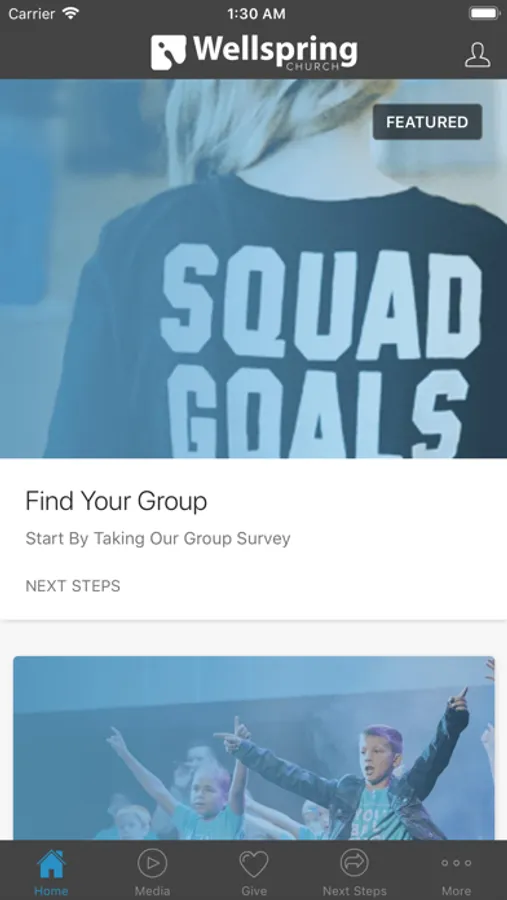Tap the Give heart icon
This screenshot has height=900, width=507.
(x=254, y=863)
